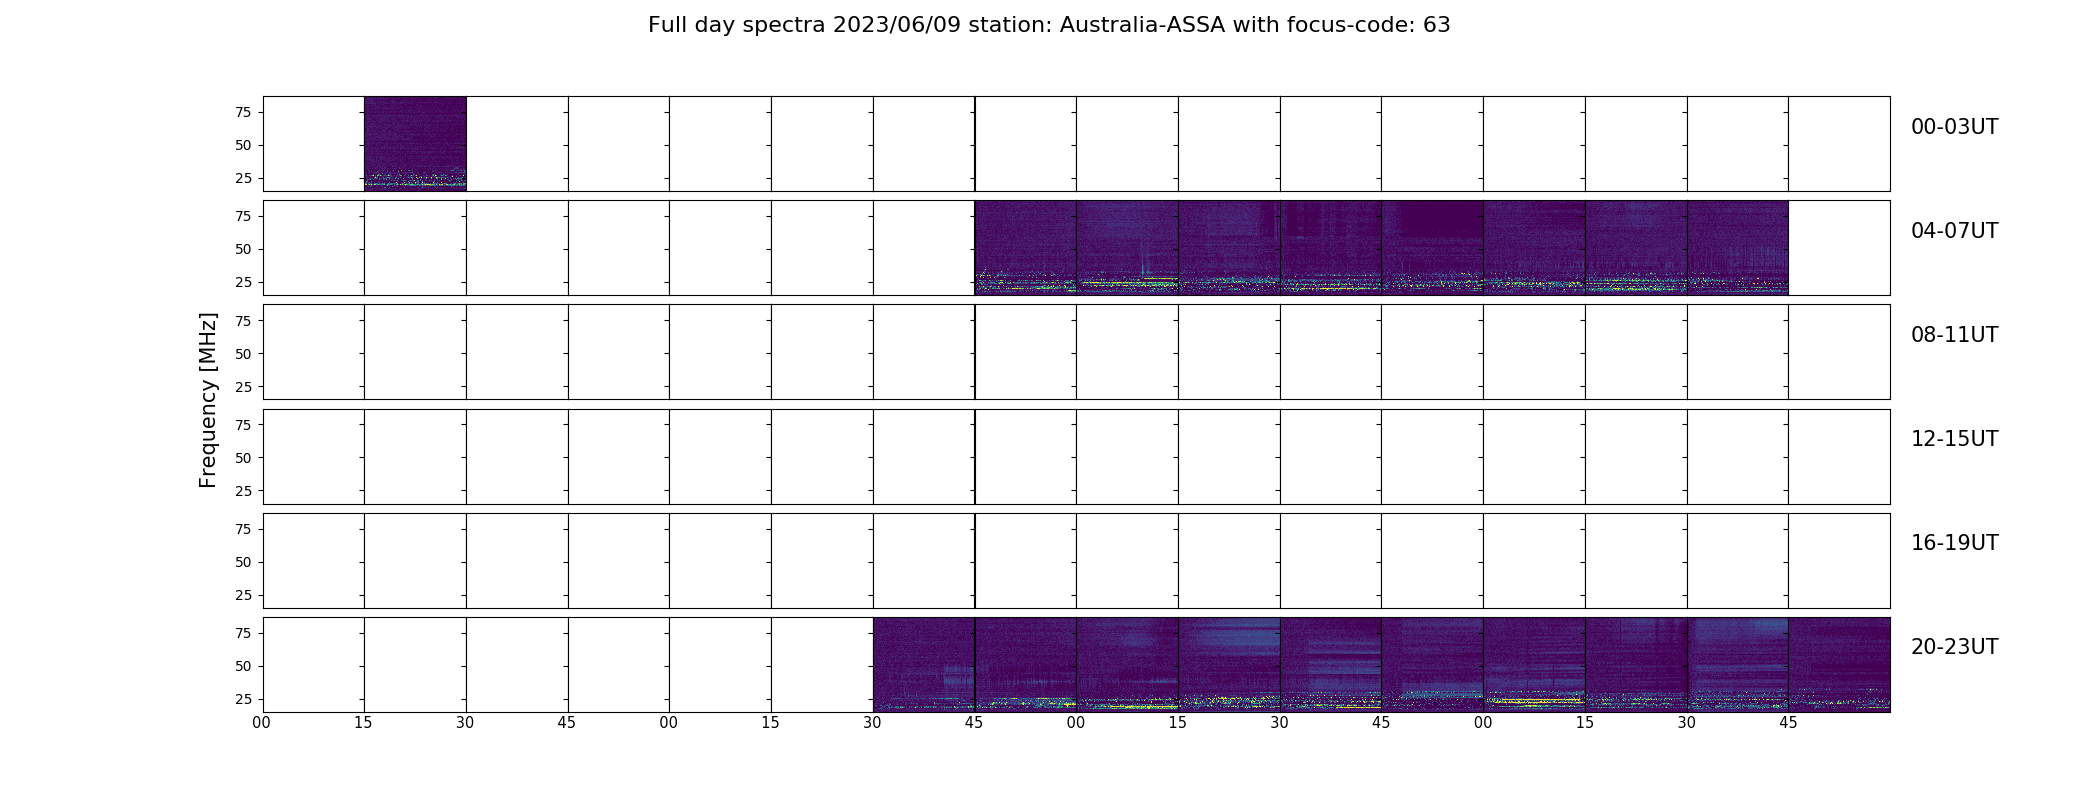Click the single spectrogram block in the 00-03UT row
The height and width of the screenshot is (800, 2100).
tap(415, 144)
